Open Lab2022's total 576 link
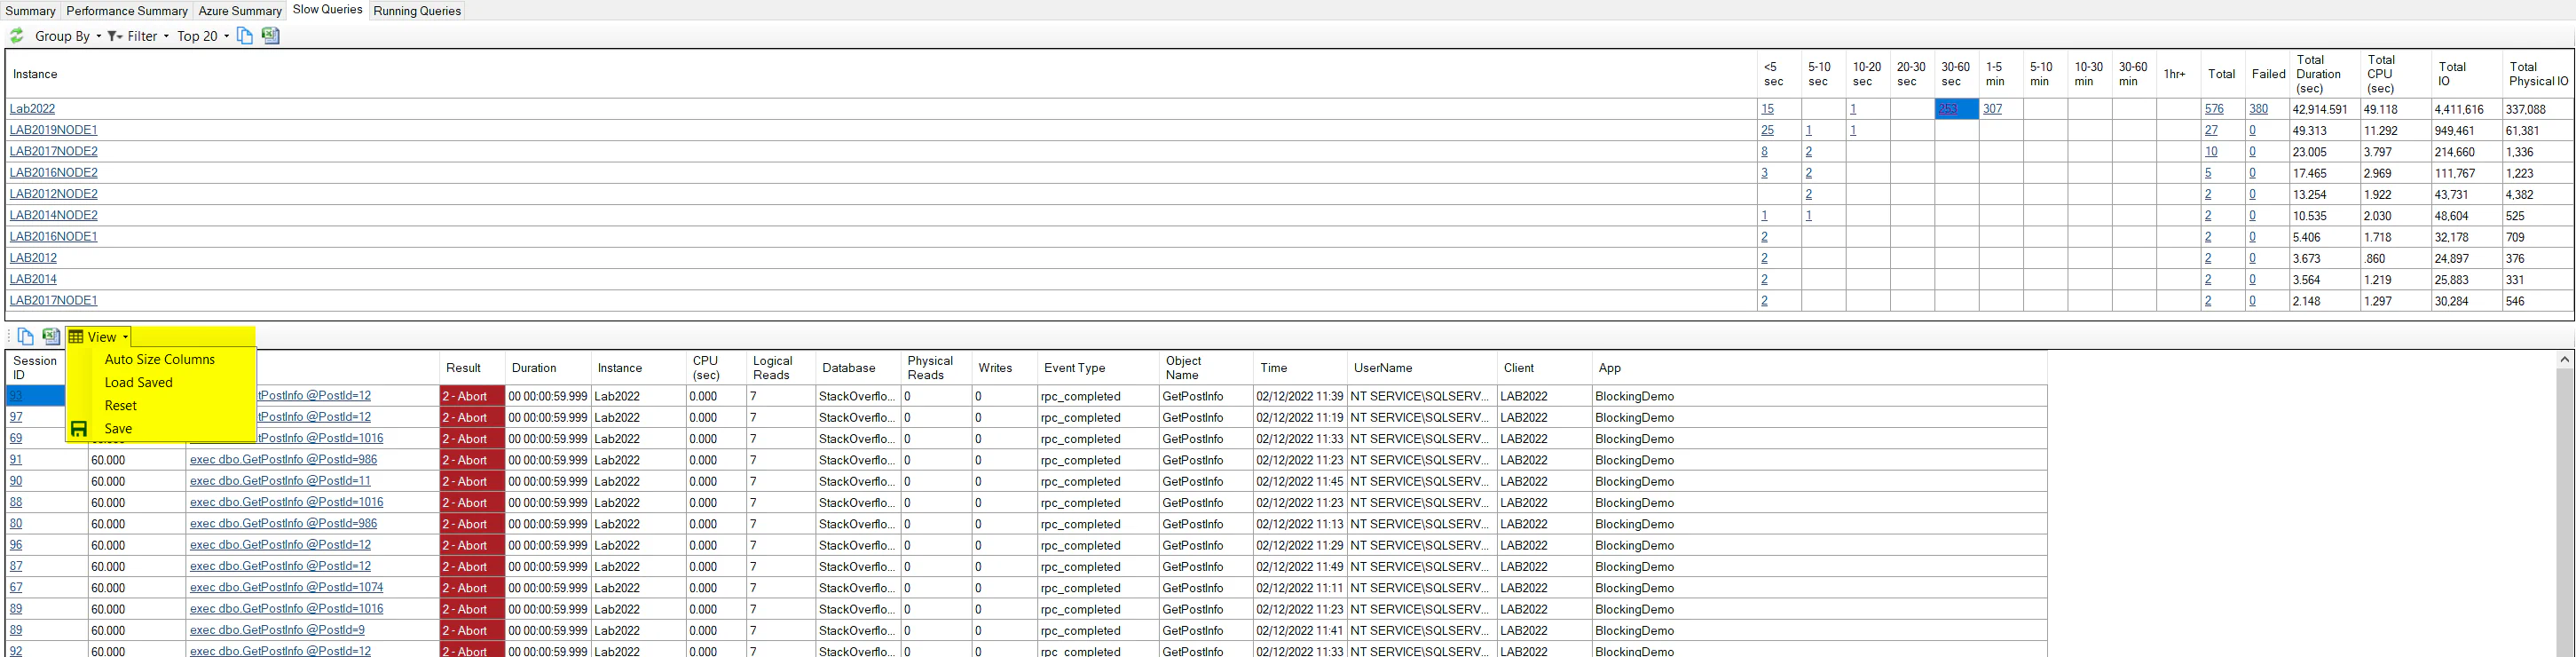Viewport: 2576px width, 657px height. pyautogui.click(x=2214, y=109)
